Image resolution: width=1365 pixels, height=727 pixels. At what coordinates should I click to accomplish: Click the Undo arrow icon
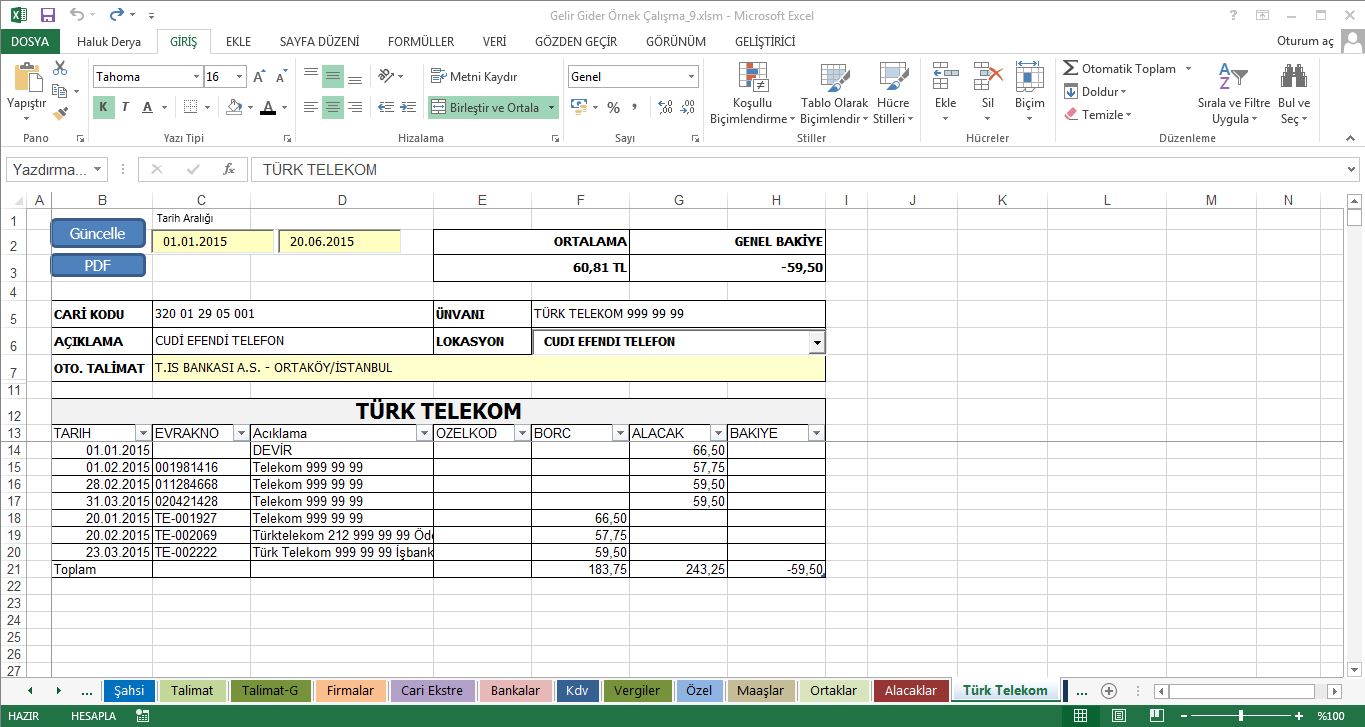click(77, 15)
